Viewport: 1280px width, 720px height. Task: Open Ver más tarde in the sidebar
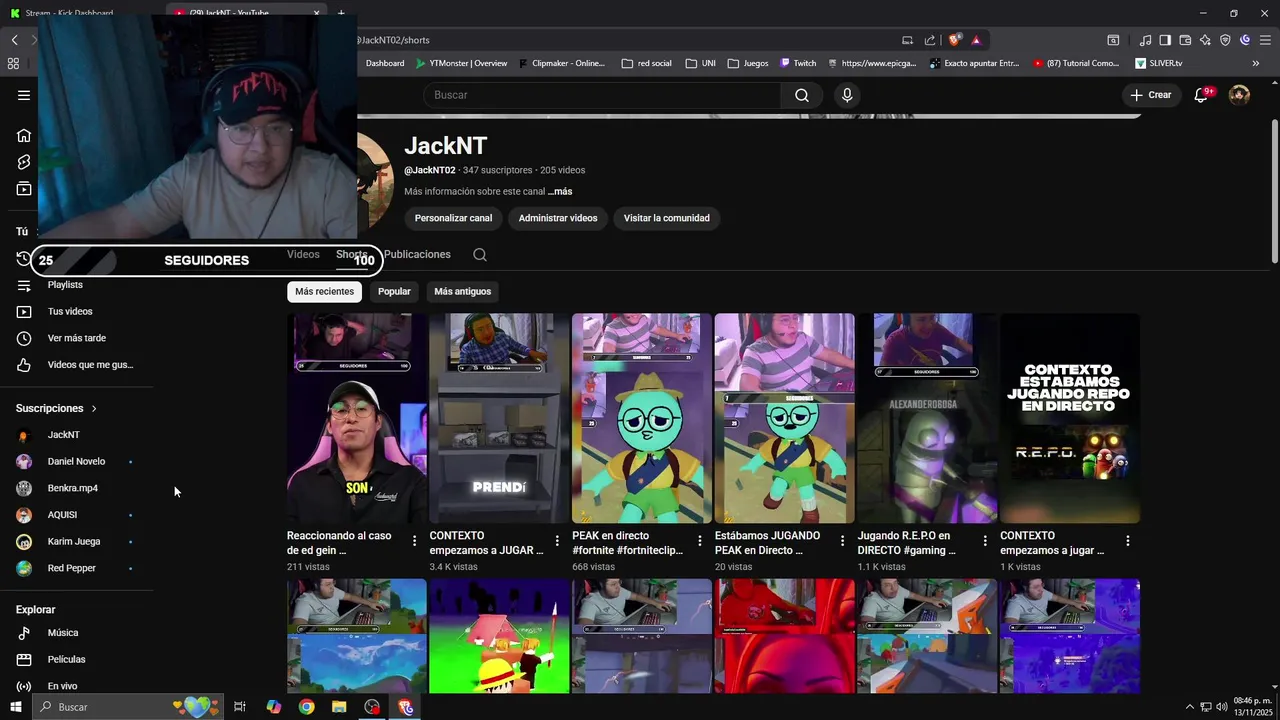77,338
